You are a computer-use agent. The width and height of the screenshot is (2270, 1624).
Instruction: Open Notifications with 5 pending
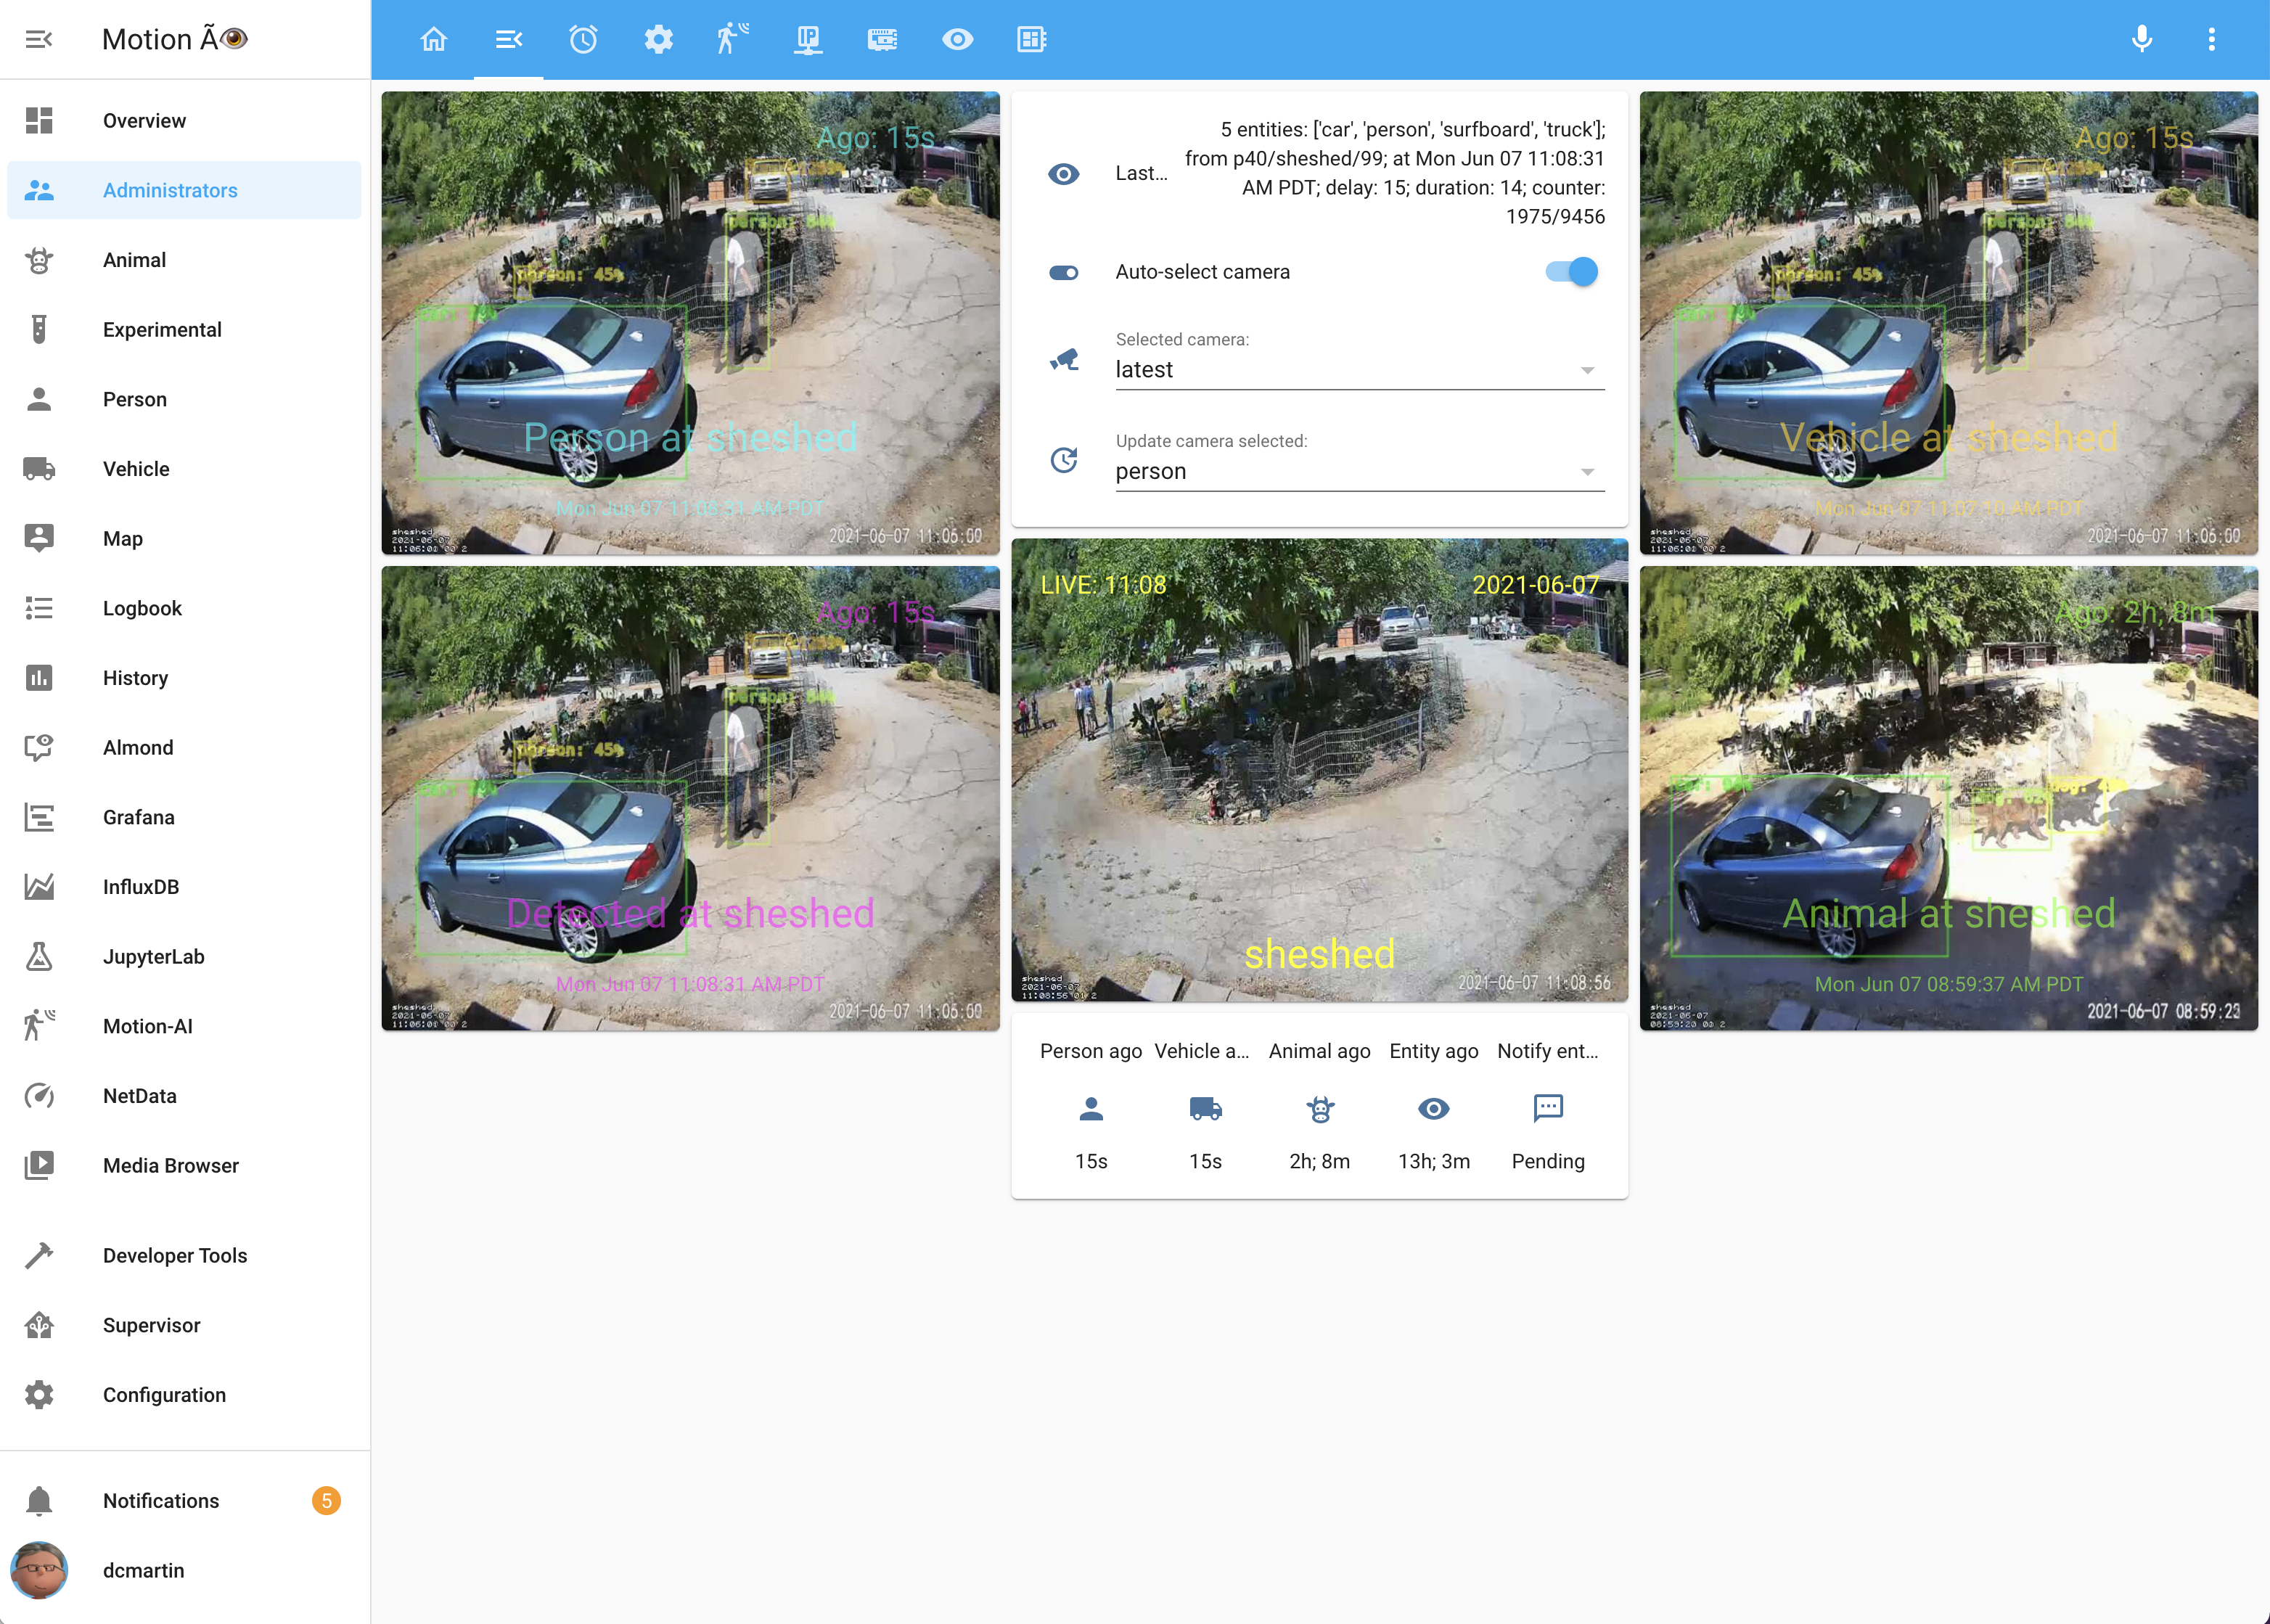(160, 1500)
